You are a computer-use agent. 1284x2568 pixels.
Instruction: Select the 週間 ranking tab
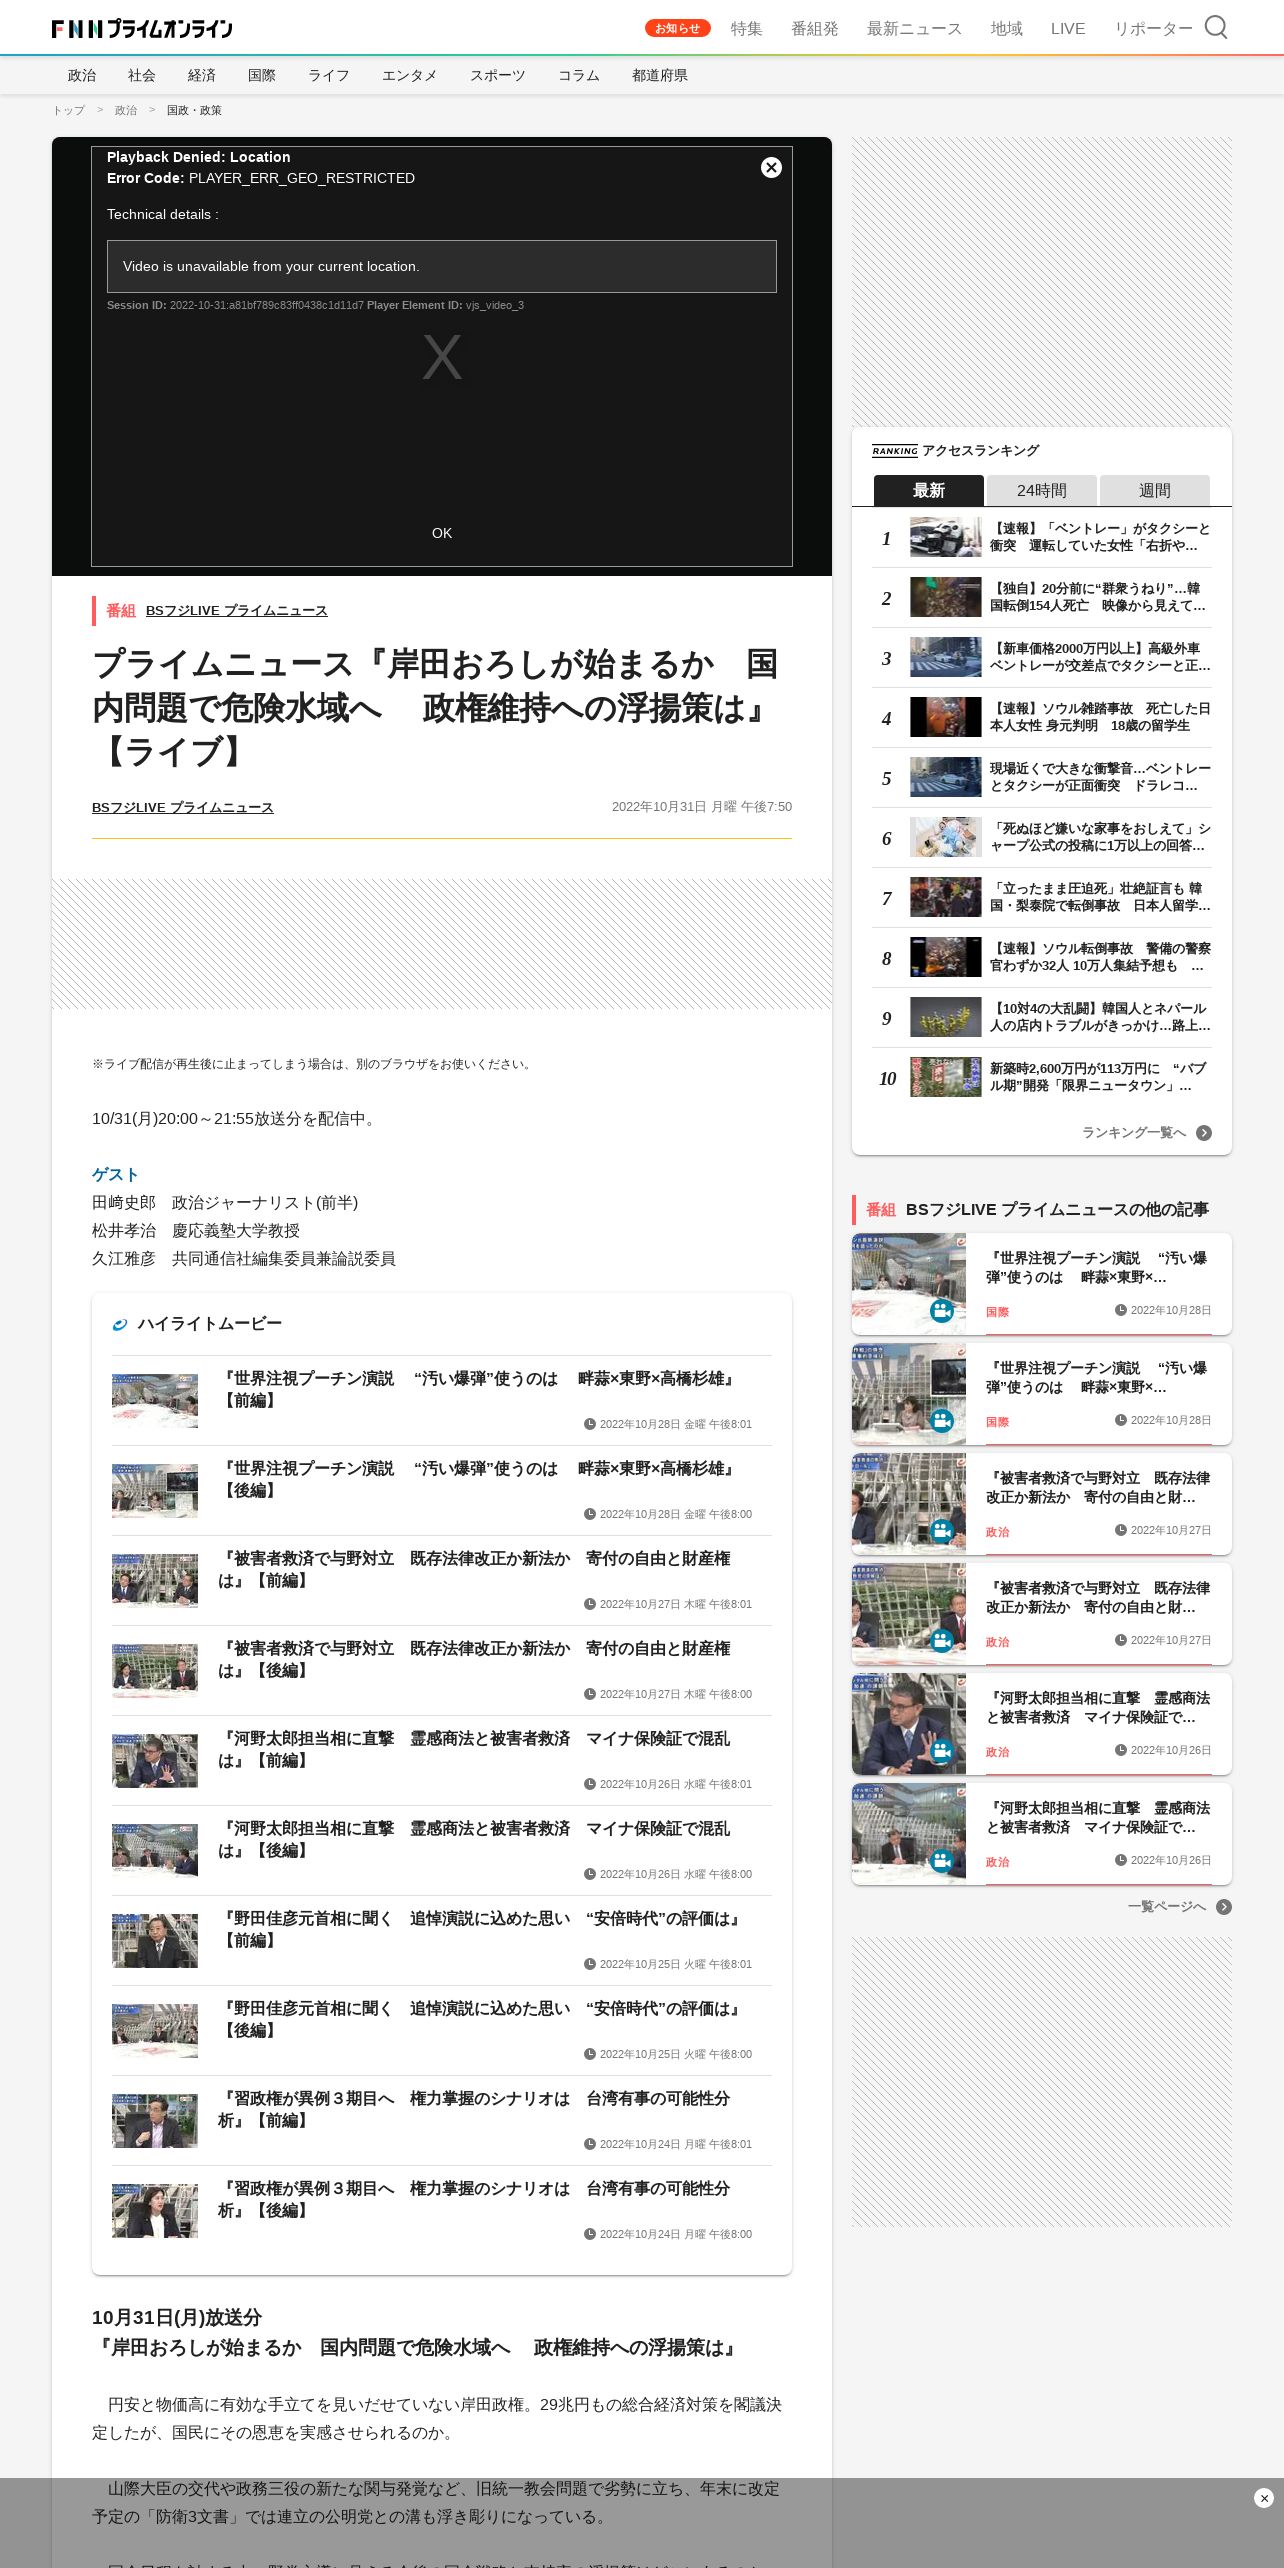1154,490
